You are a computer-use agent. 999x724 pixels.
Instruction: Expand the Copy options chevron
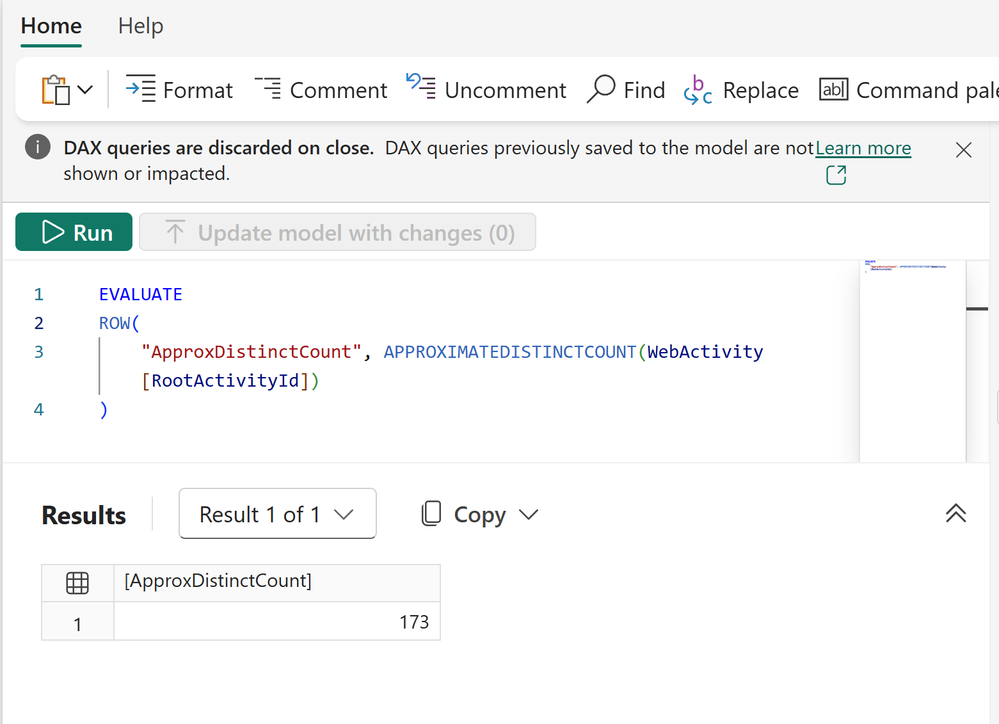pyautogui.click(x=529, y=514)
